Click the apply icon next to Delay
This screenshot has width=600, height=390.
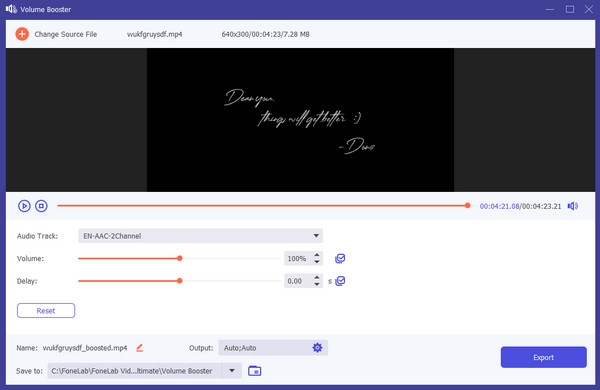[340, 281]
